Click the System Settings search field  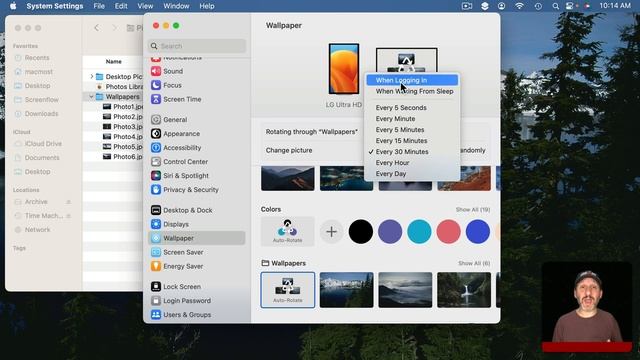(197, 46)
